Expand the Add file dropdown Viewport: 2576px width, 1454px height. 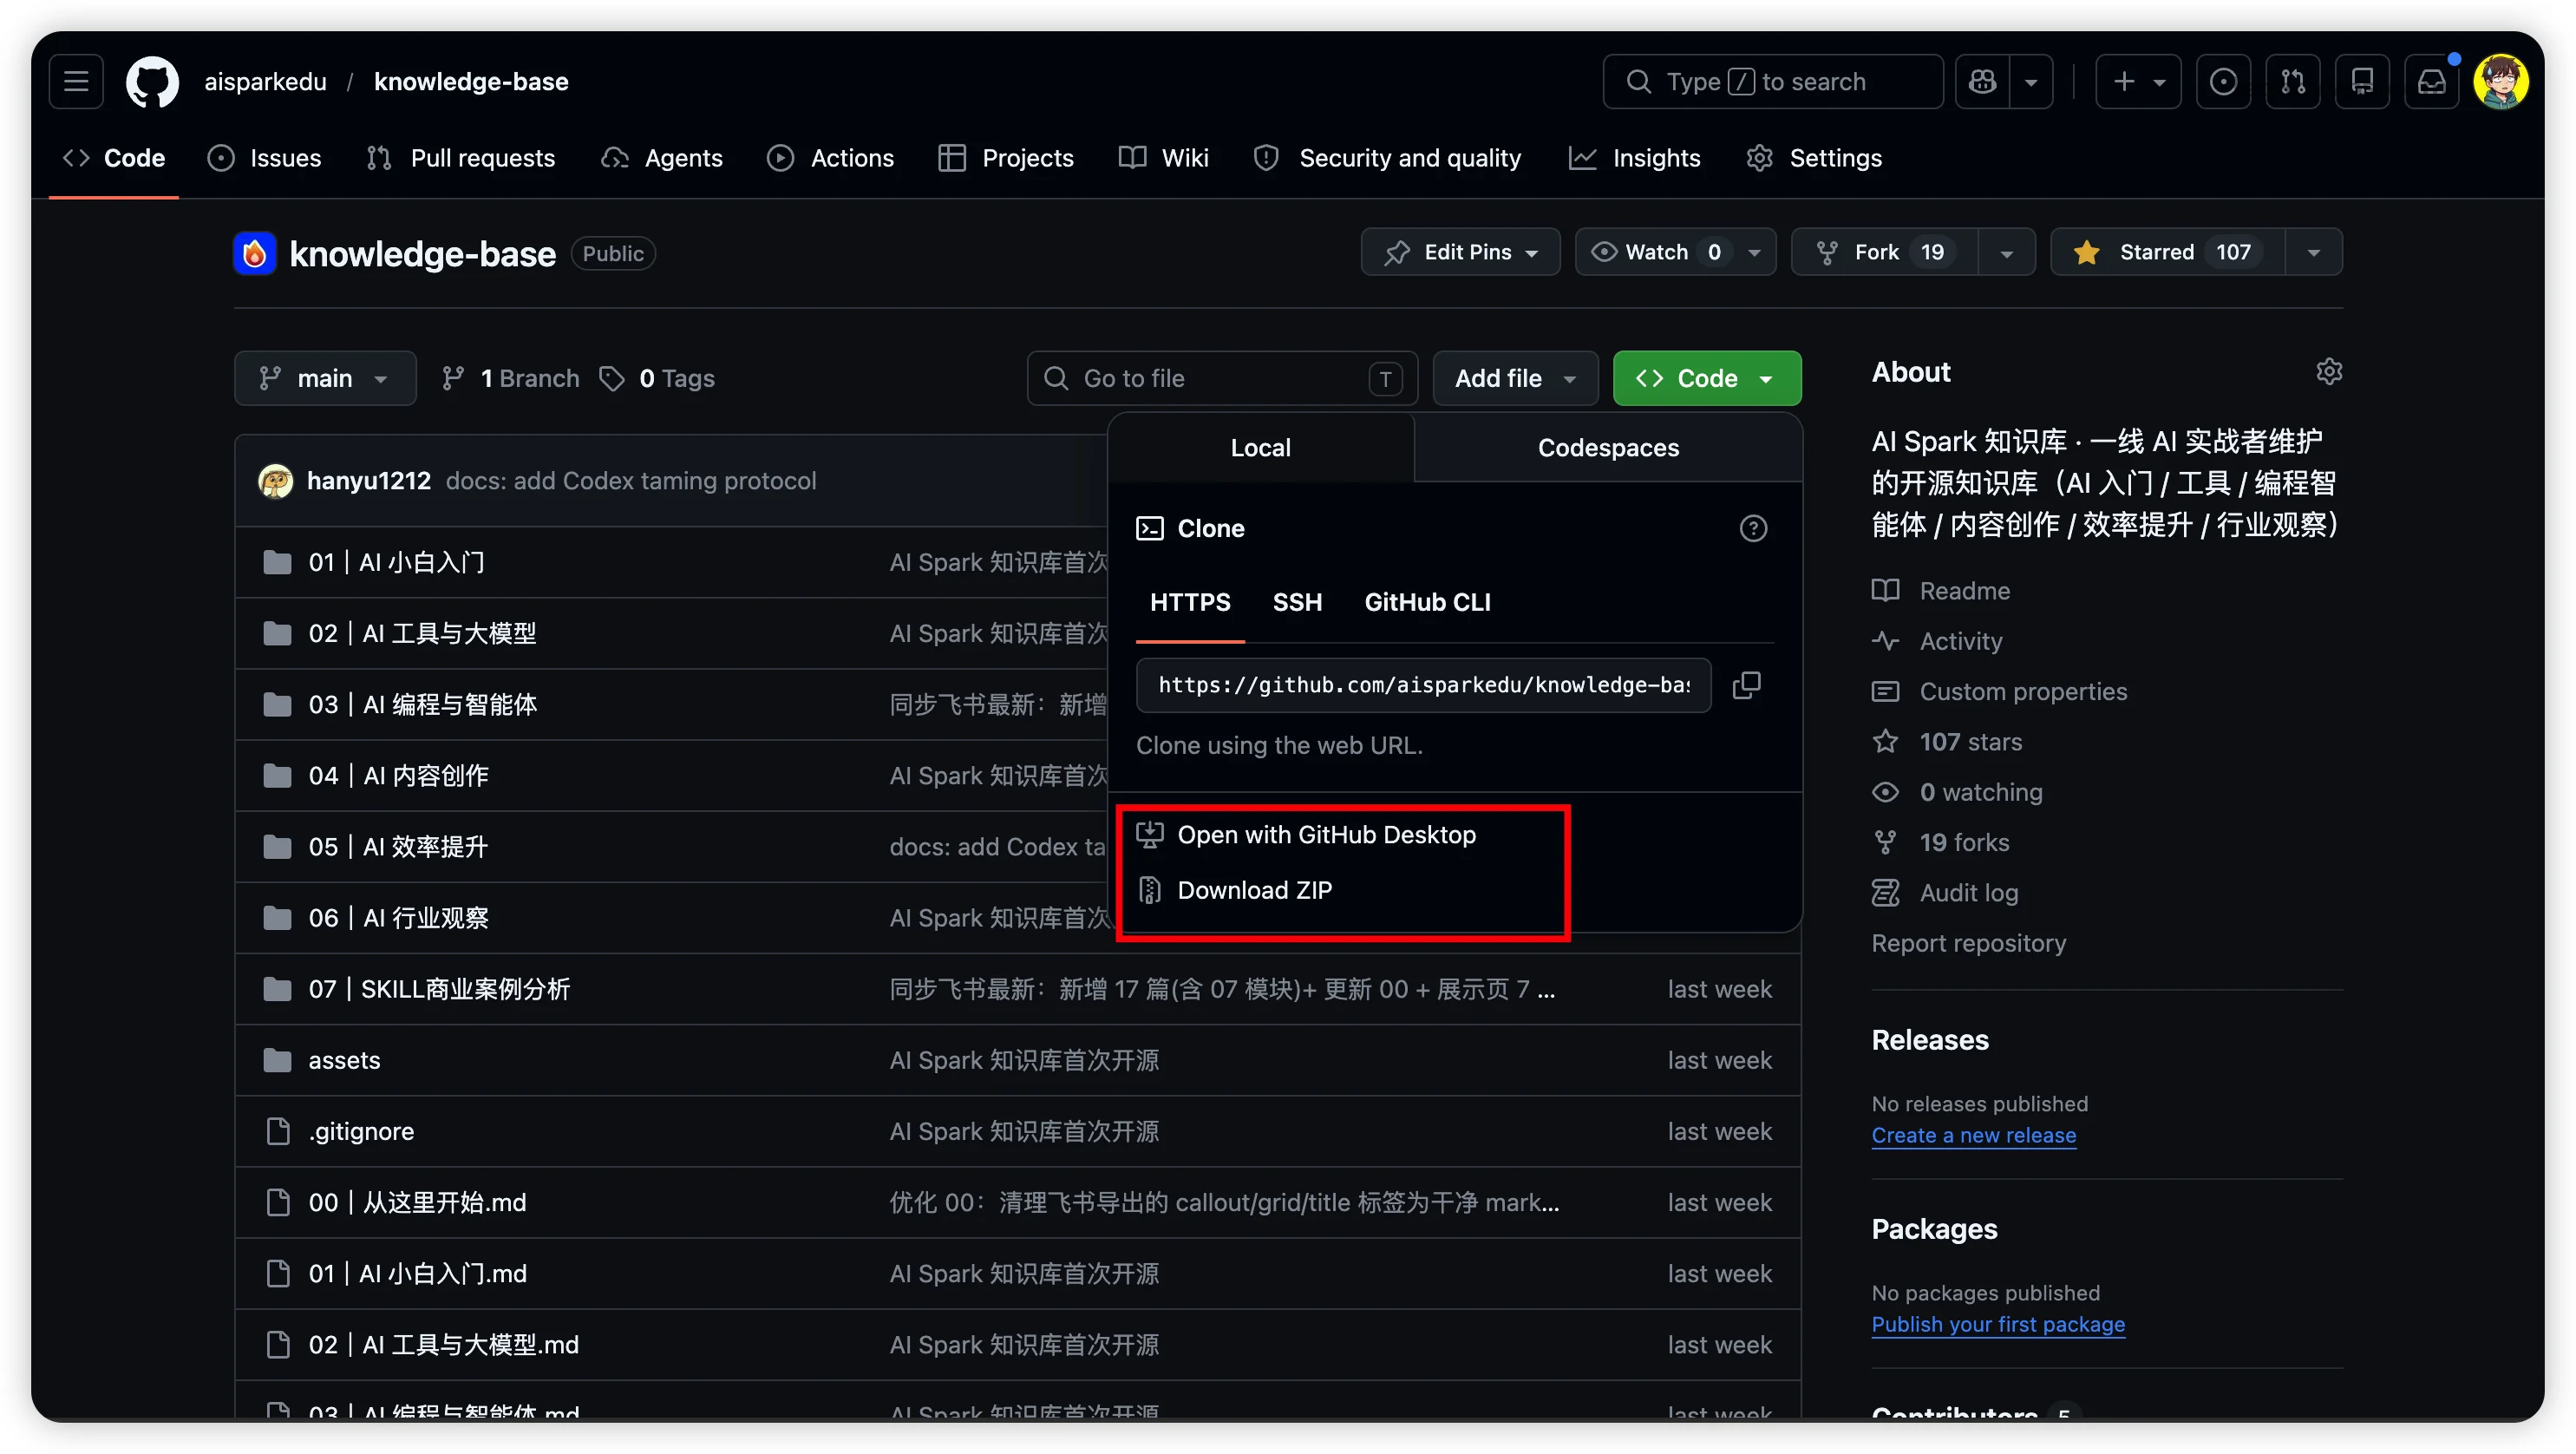point(1515,378)
